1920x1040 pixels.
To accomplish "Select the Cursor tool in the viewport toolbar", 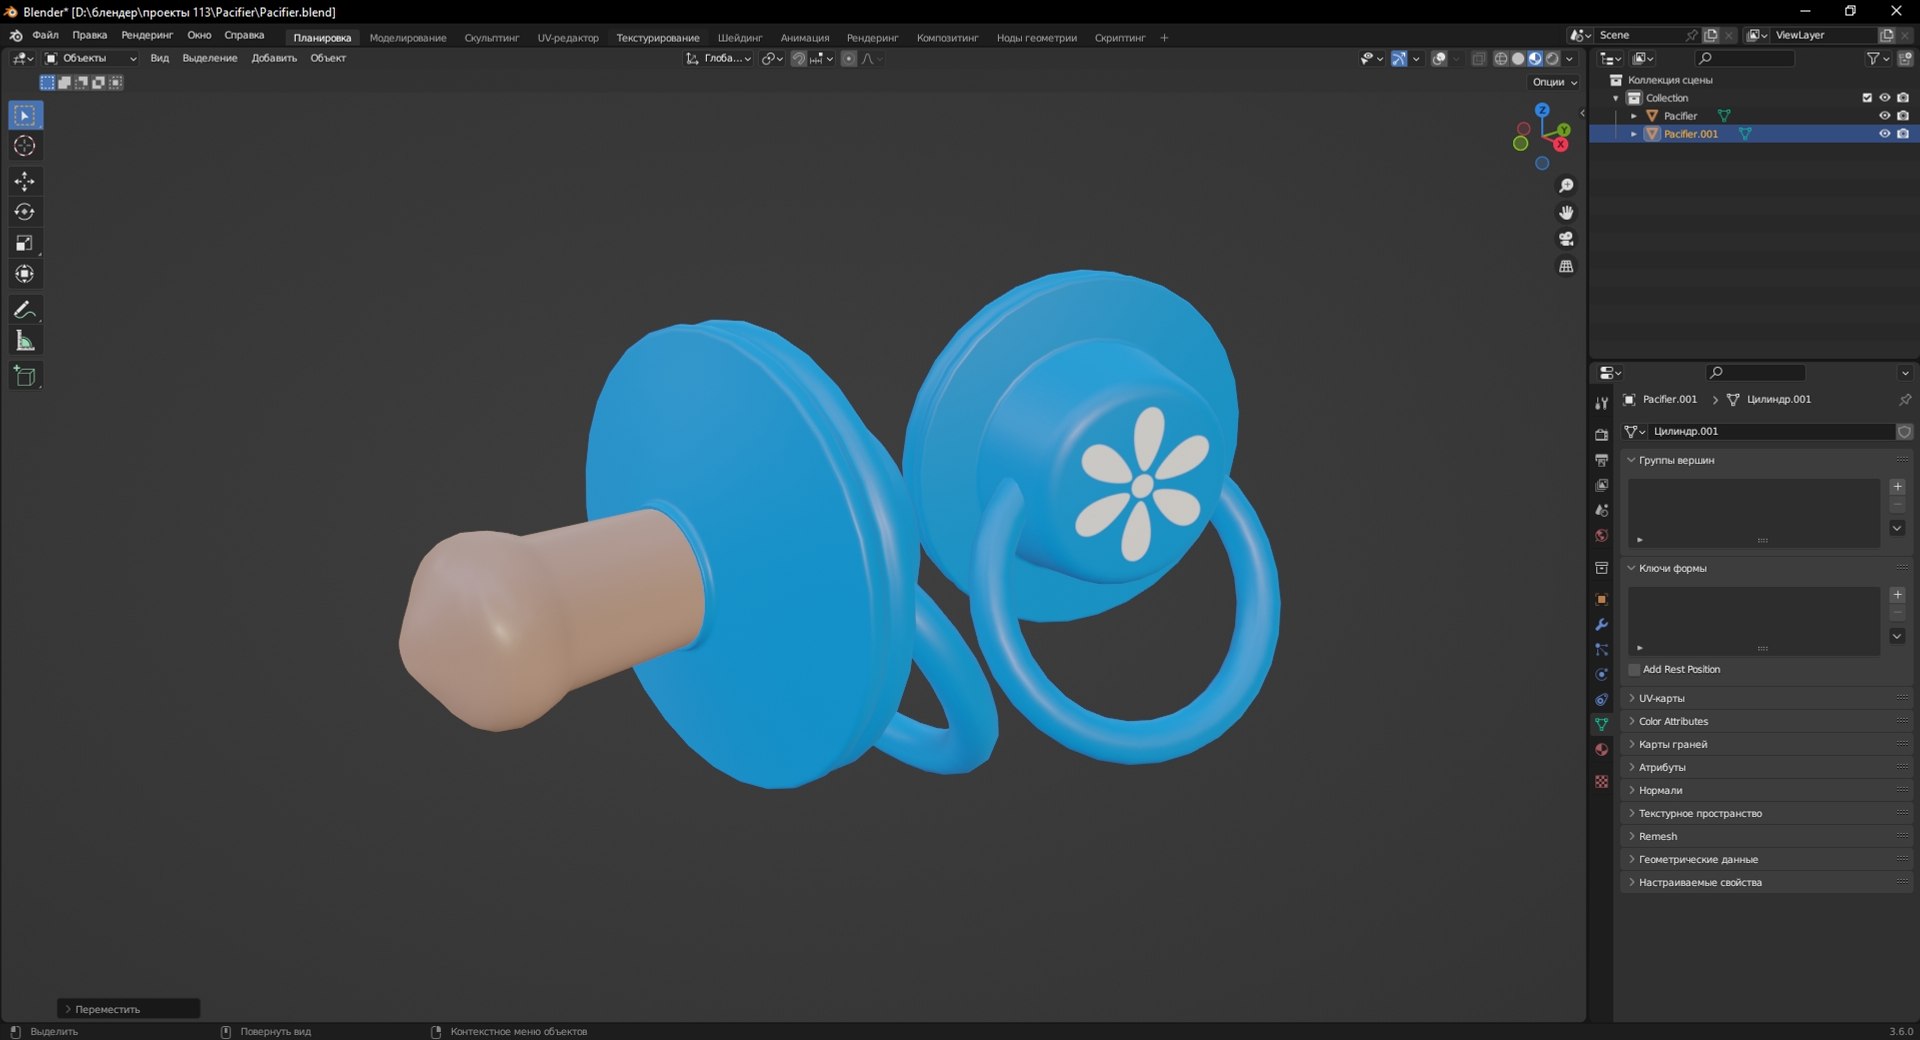I will [x=25, y=146].
